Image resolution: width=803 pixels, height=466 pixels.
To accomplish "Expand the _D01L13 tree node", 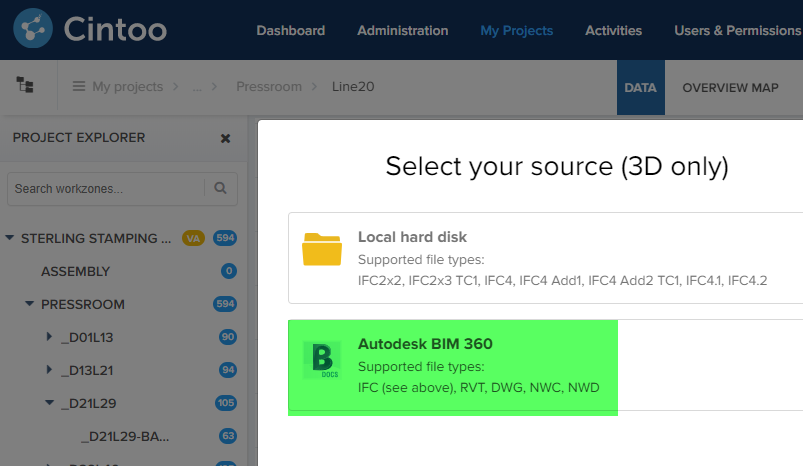I will 49,336.
